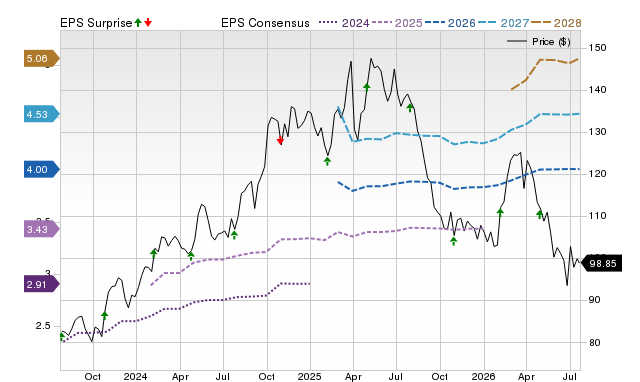The image size is (640, 382).
Task: Click the 140 price axis label
Action: 597,90
